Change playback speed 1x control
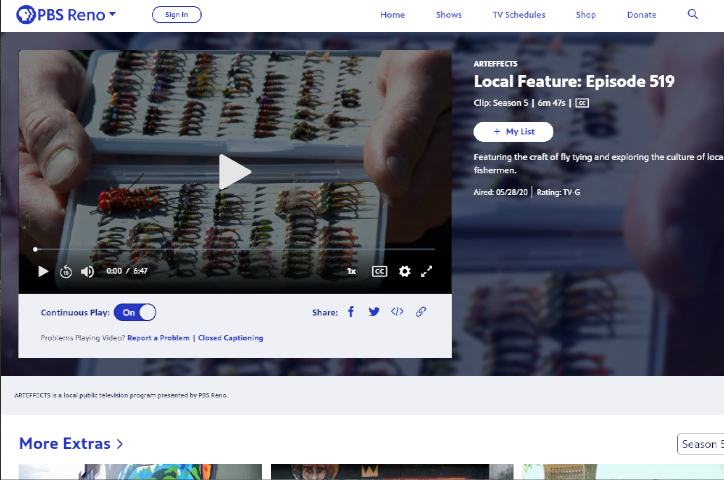 point(351,271)
